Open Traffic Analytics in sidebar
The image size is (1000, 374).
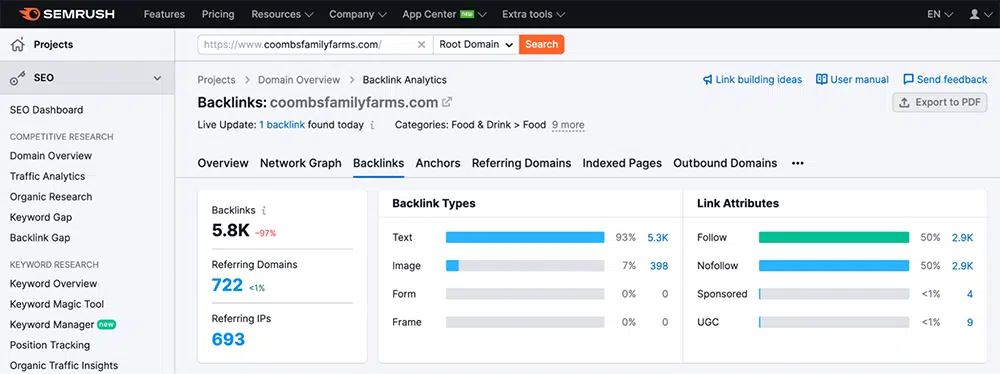pos(47,176)
